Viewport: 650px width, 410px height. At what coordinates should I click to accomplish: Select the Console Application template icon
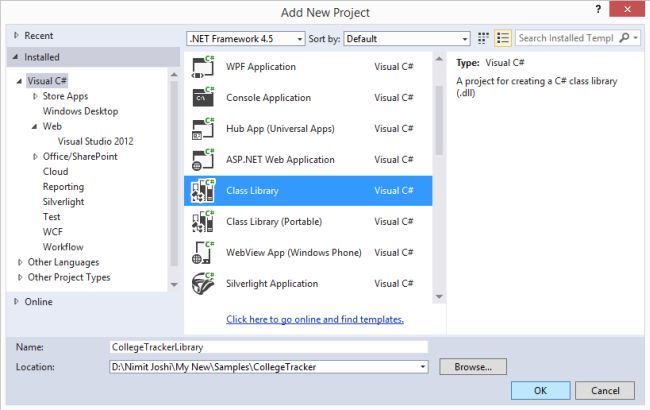[x=203, y=97]
